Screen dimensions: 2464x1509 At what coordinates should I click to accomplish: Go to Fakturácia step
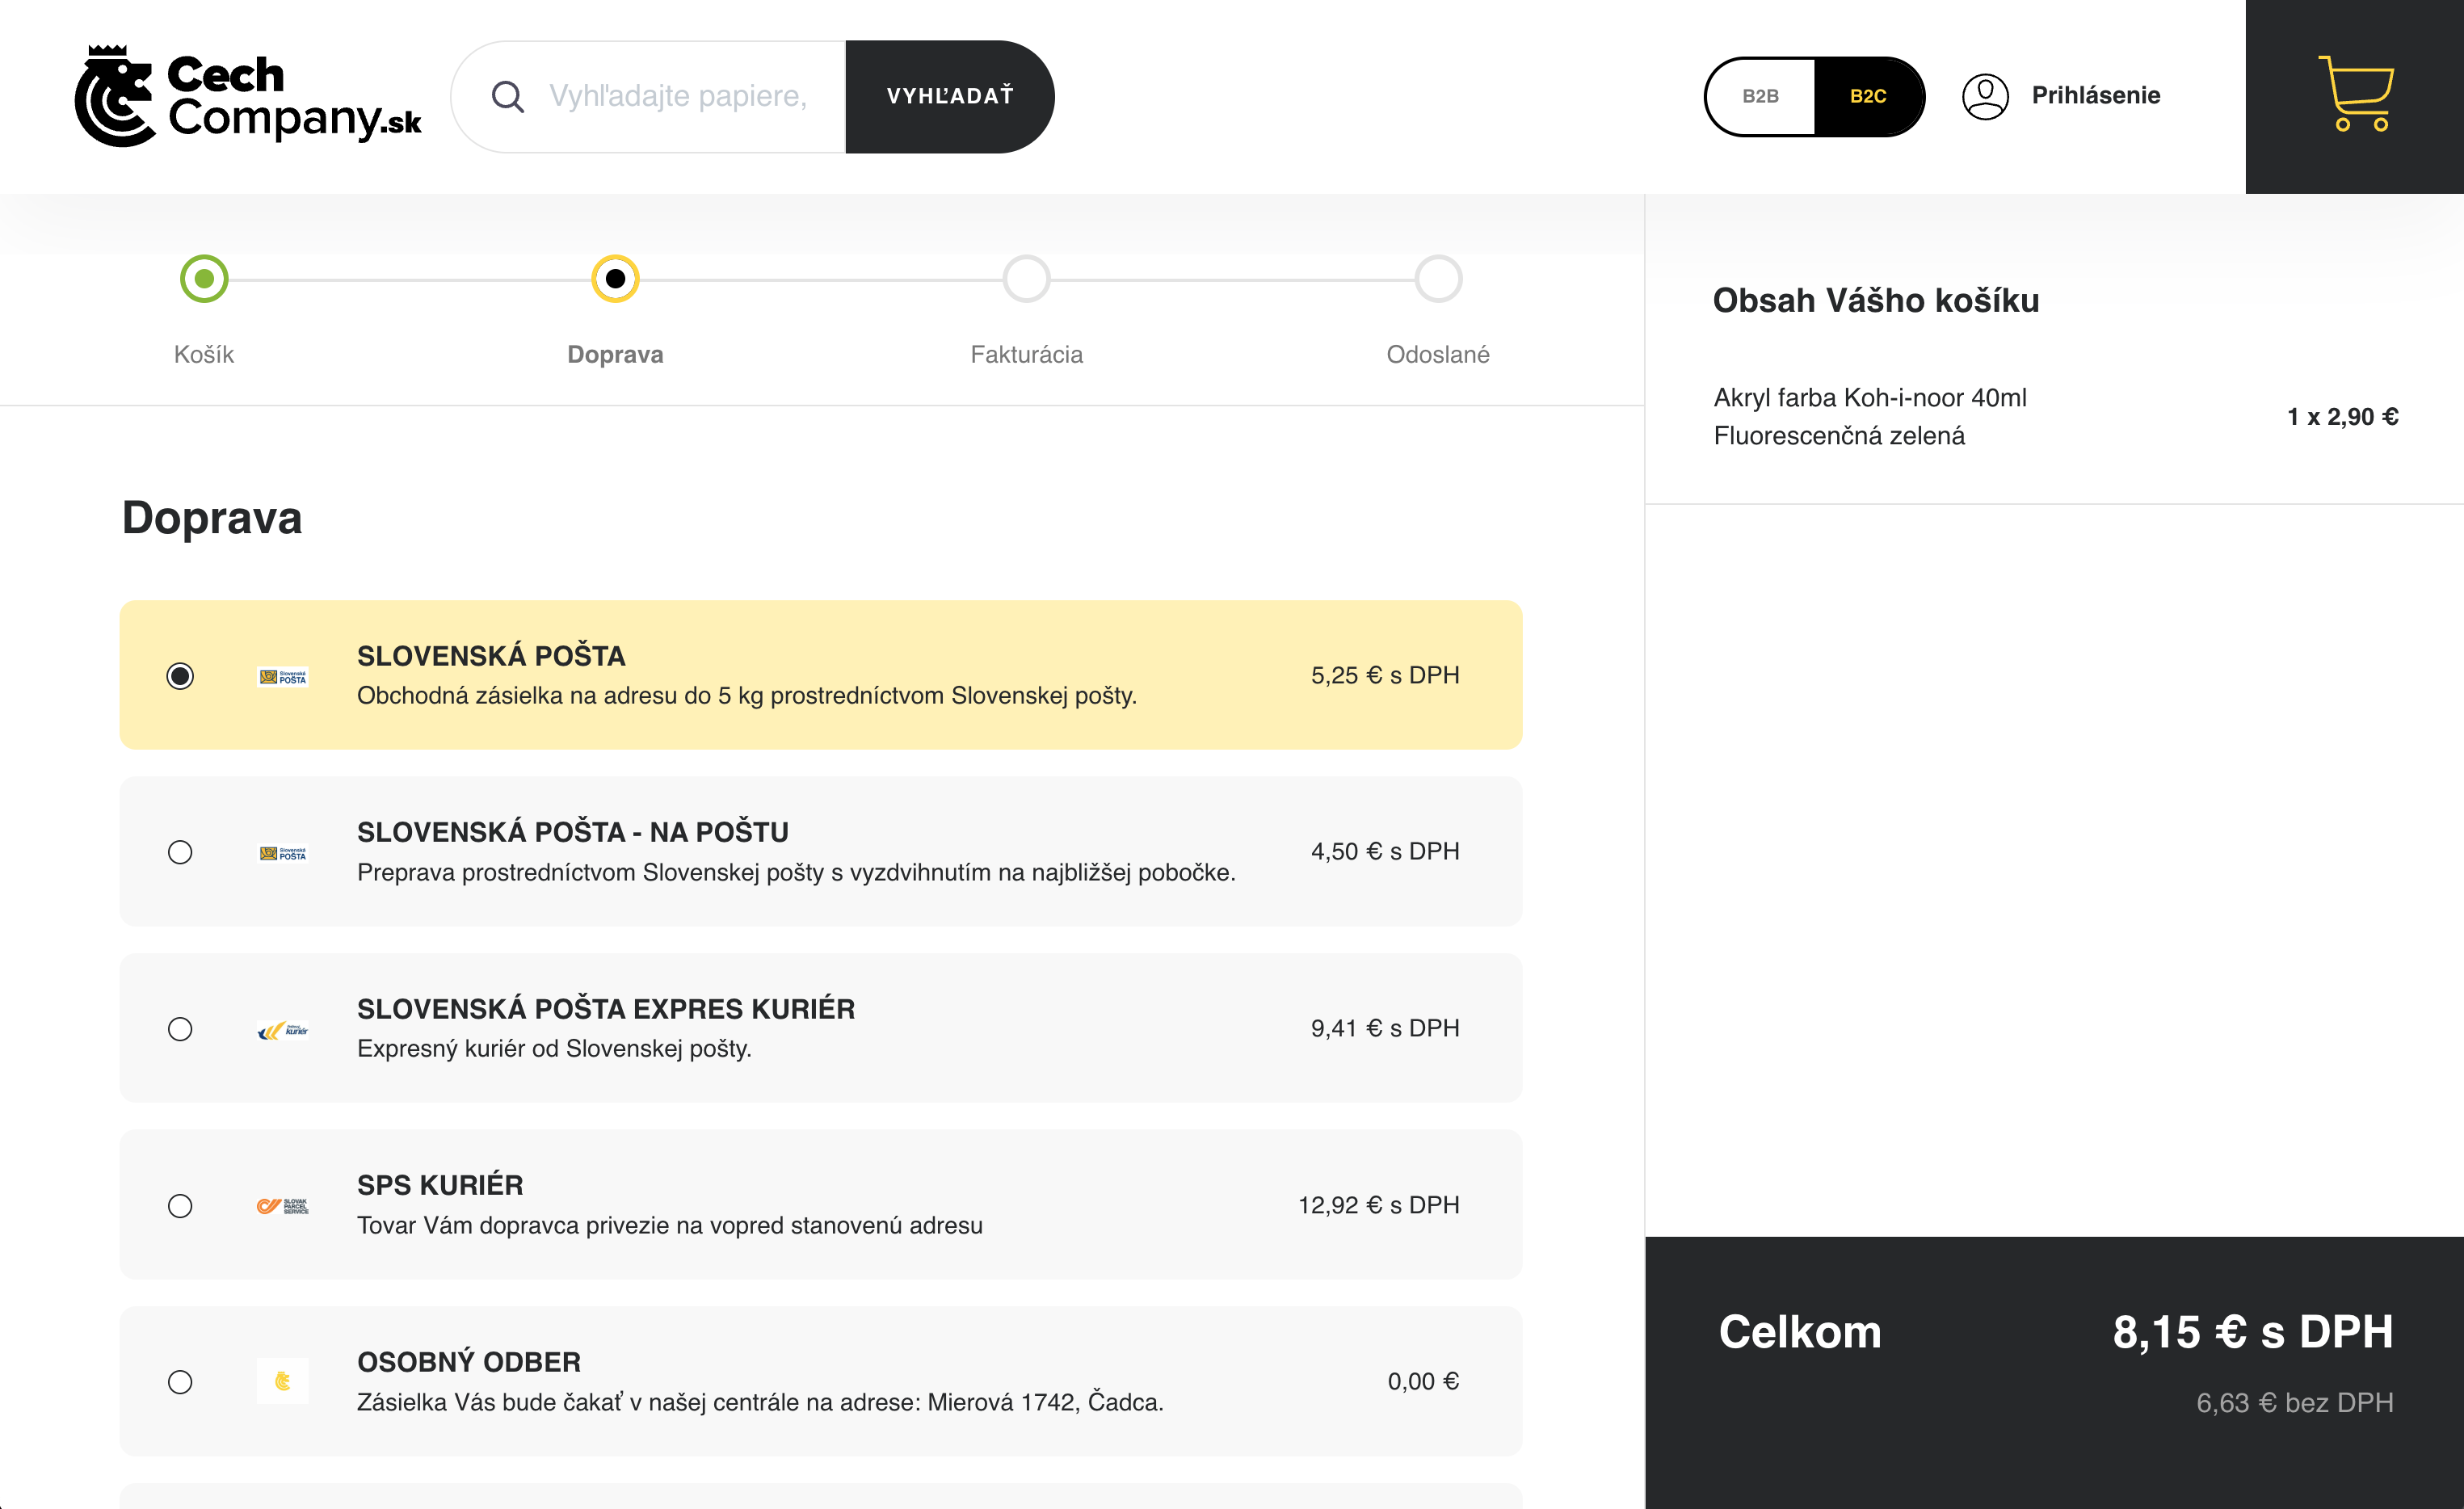1026,279
